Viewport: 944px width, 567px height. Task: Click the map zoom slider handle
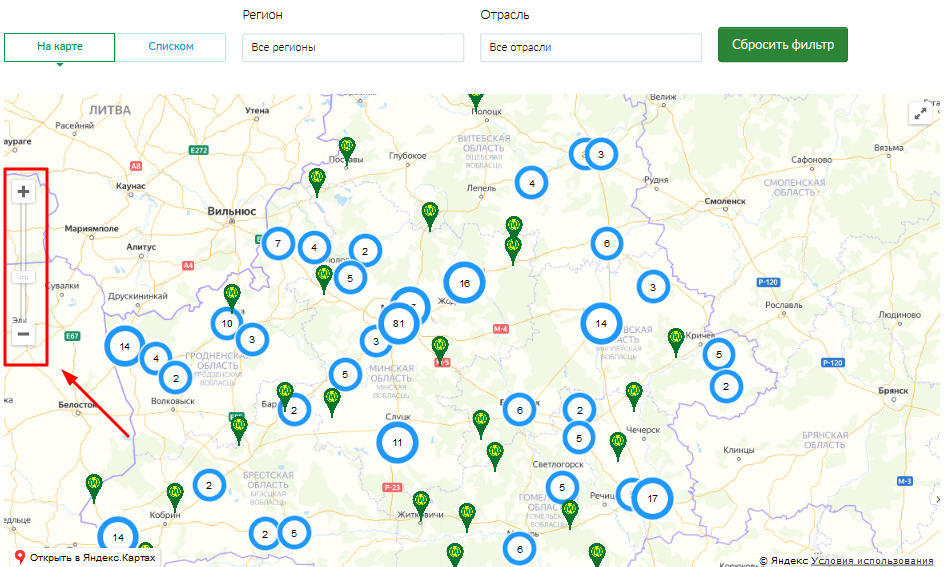click(24, 276)
